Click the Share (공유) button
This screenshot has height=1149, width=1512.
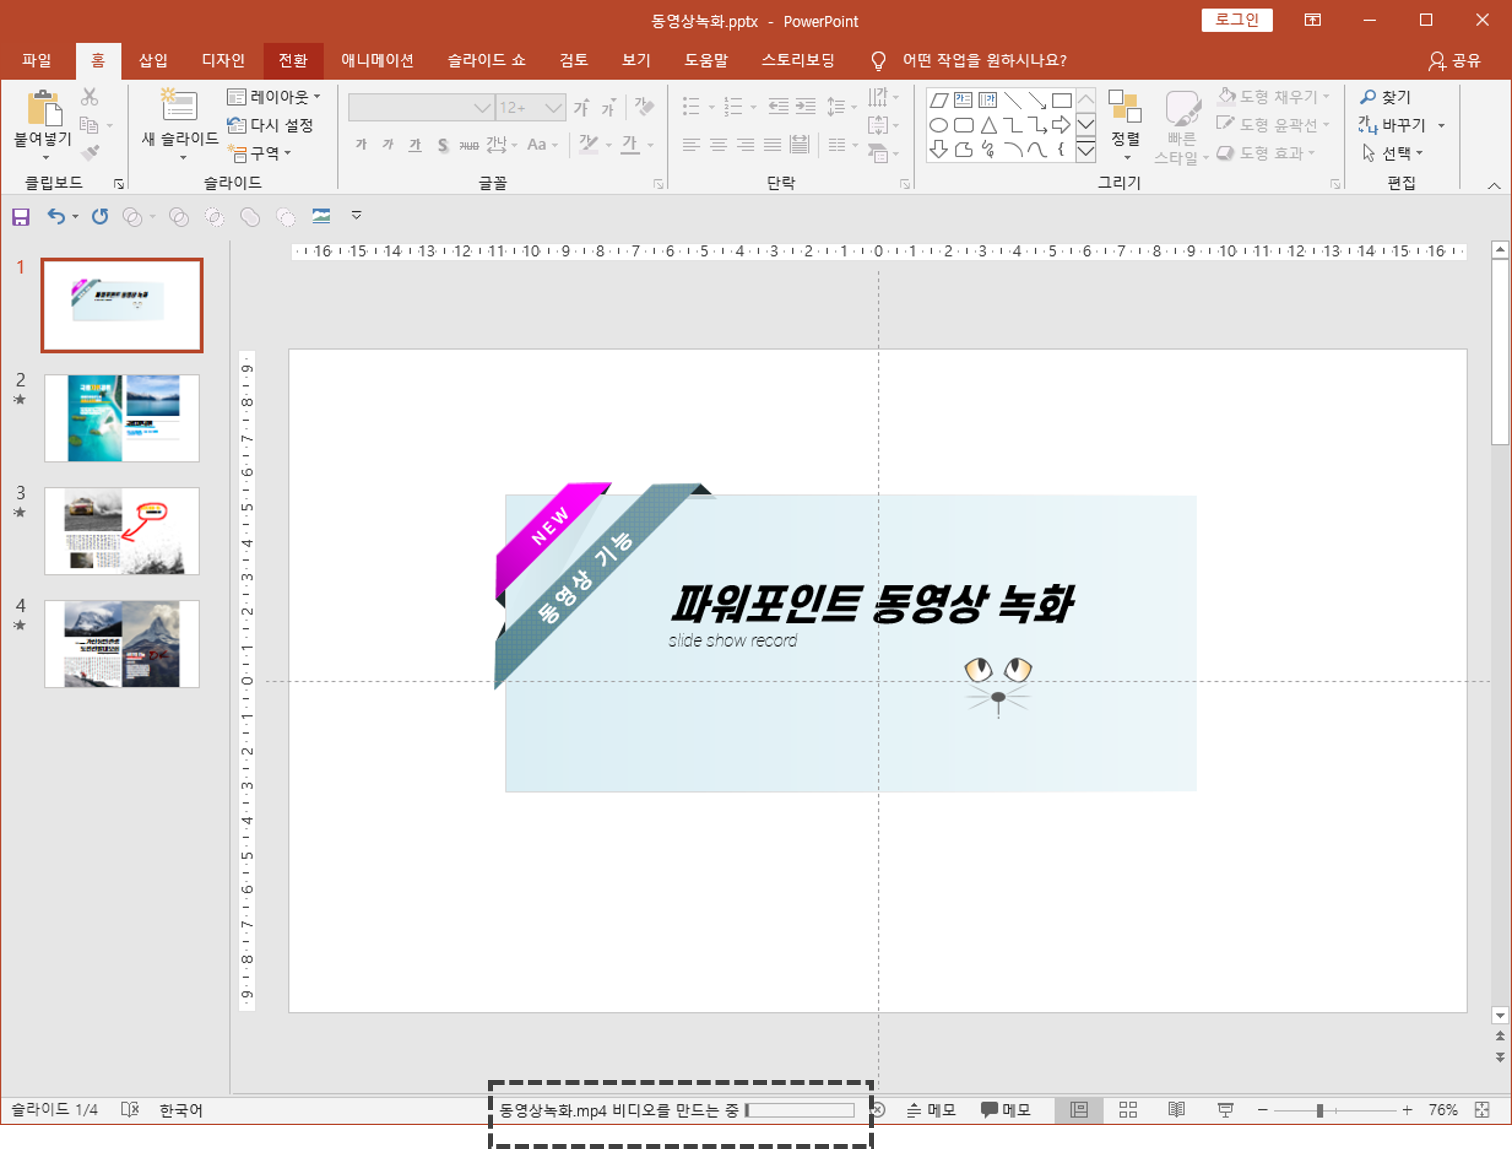click(1455, 61)
